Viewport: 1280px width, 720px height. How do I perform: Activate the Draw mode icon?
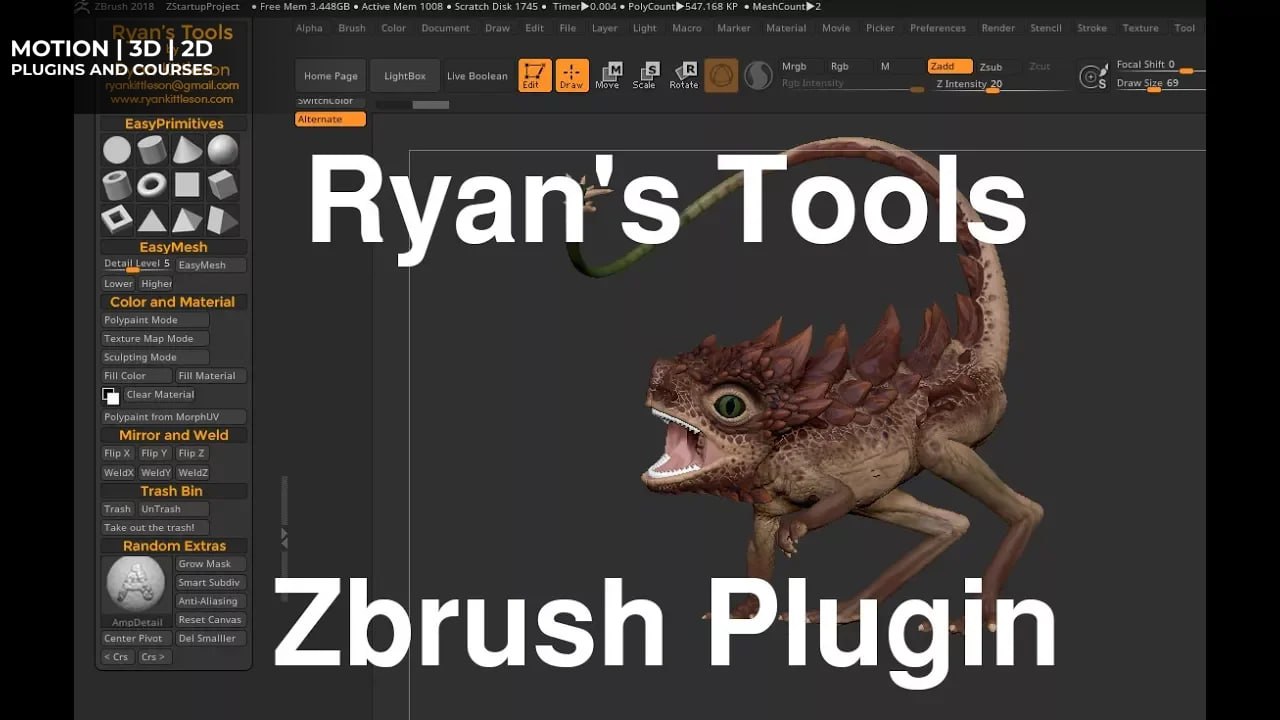tap(572, 75)
